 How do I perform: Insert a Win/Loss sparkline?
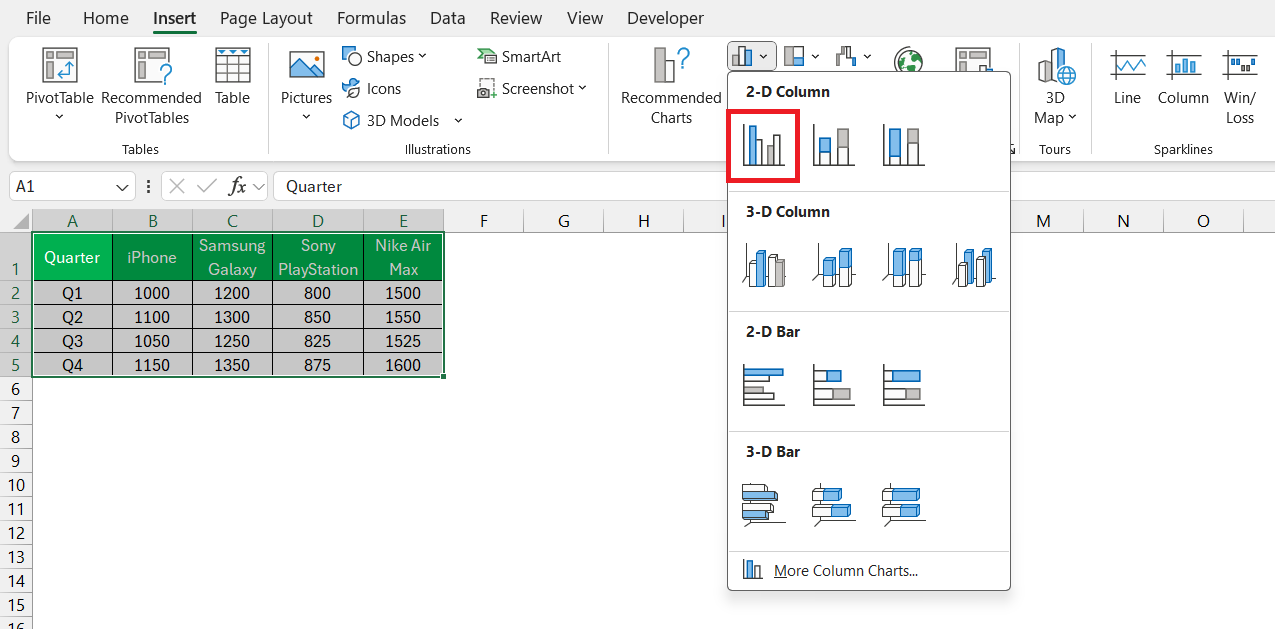(1240, 87)
